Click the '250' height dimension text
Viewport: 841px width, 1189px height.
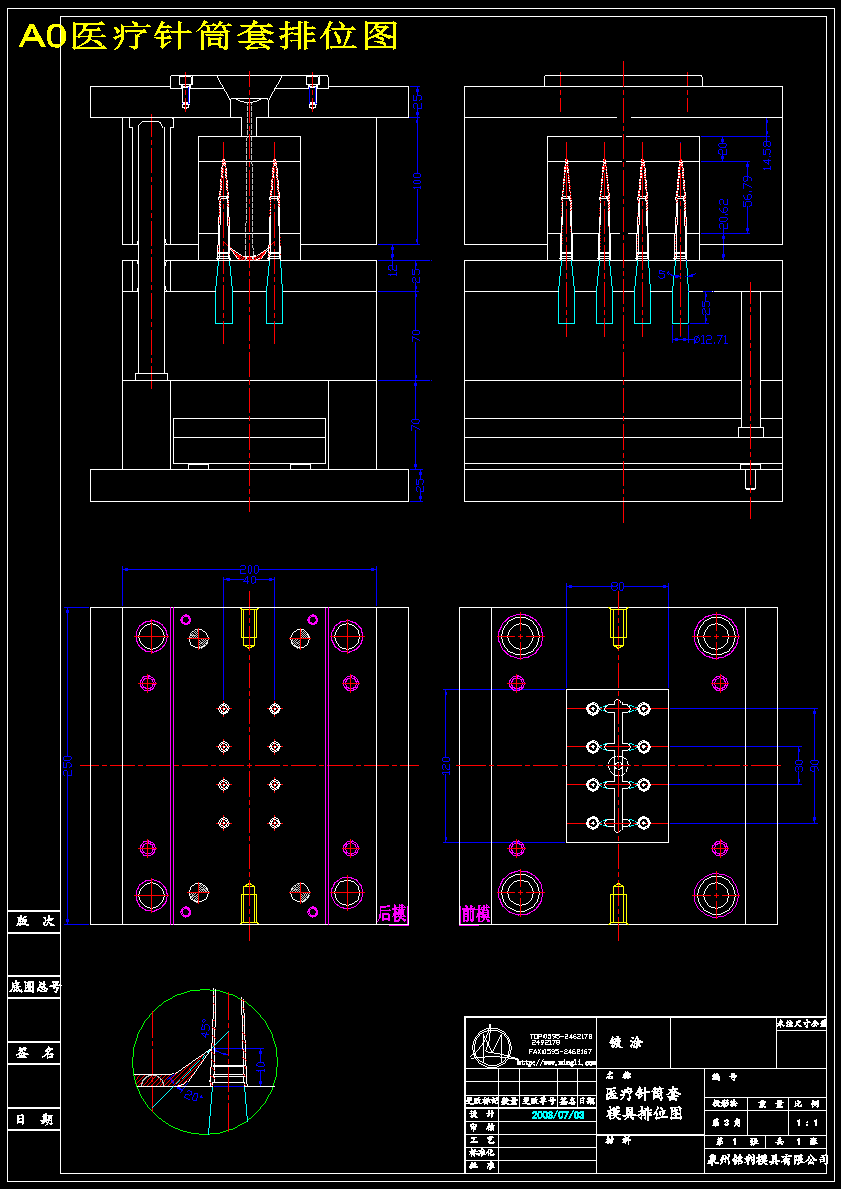tap(67, 765)
